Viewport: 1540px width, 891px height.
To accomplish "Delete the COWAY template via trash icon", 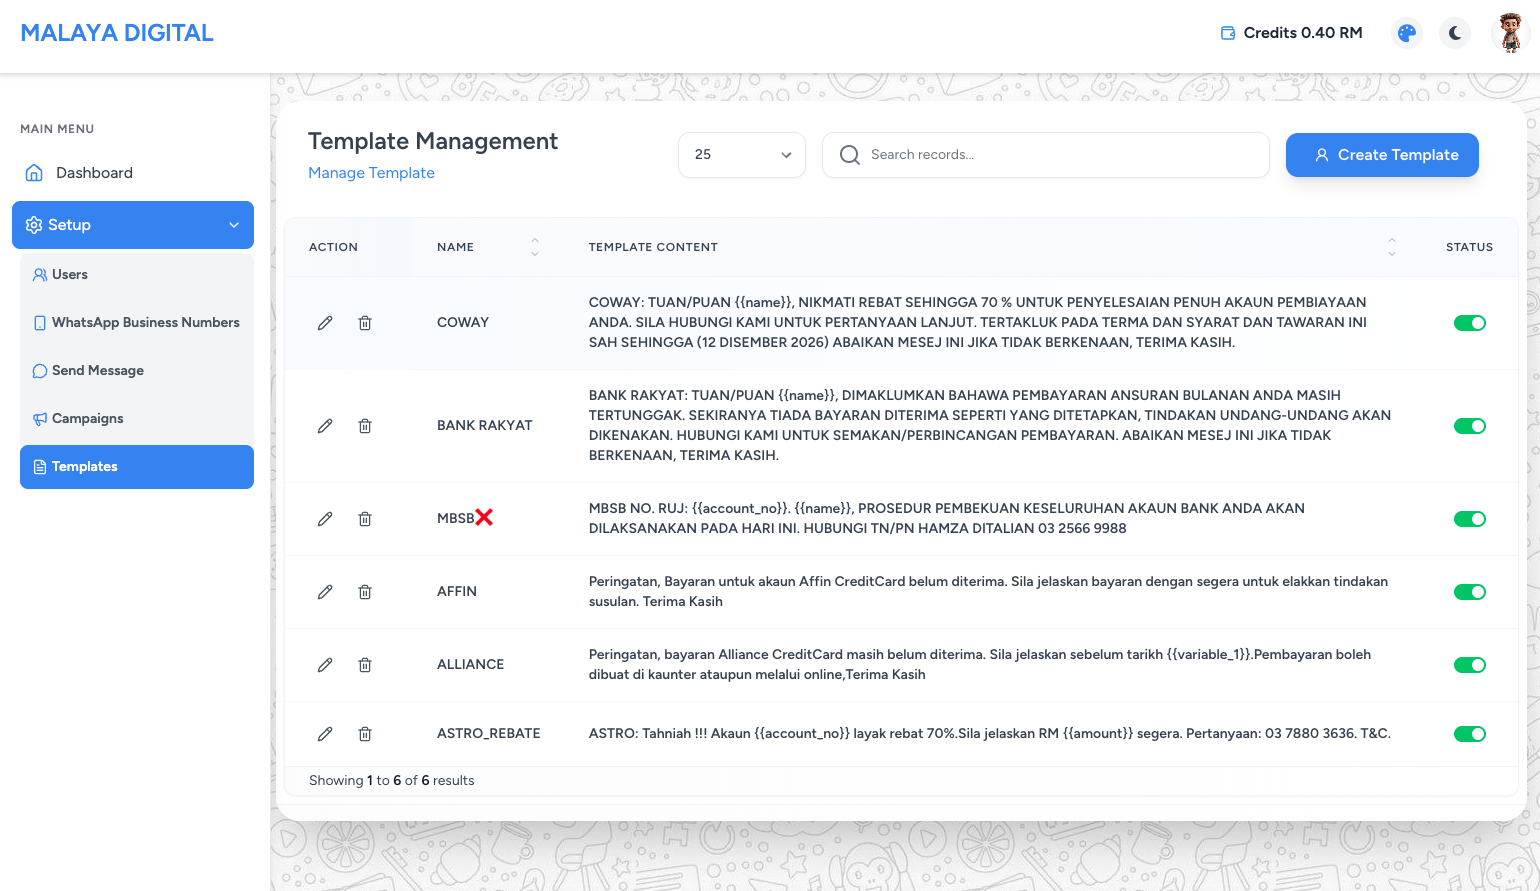I will click(x=365, y=323).
